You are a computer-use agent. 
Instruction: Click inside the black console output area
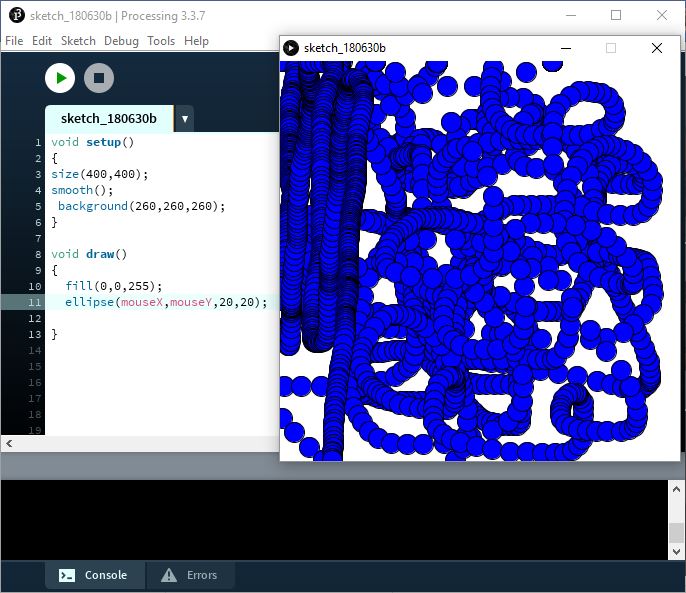pyautogui.click(x=335, y=519)
